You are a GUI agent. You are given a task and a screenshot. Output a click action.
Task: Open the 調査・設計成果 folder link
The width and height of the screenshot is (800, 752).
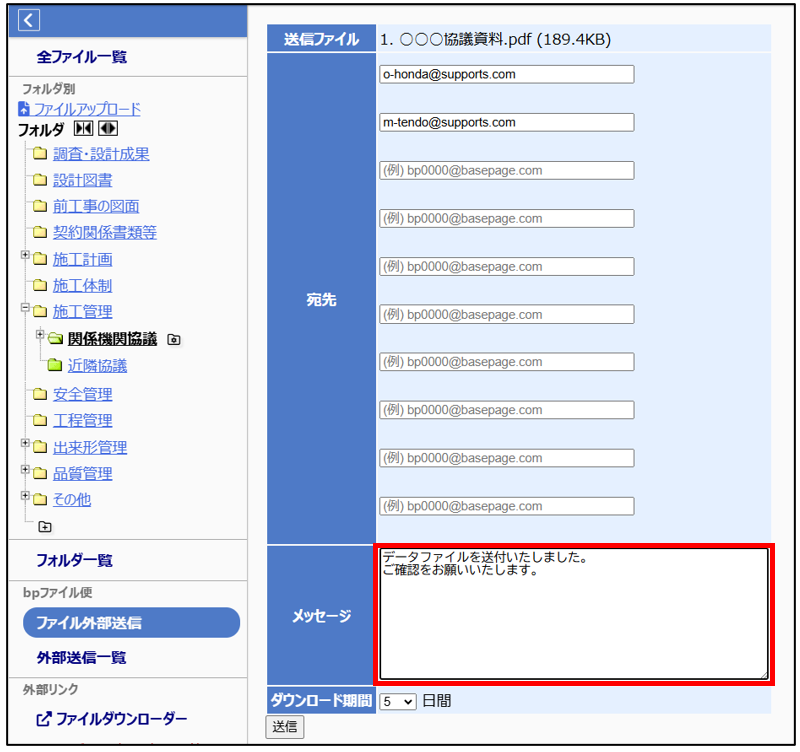point(101,154)
